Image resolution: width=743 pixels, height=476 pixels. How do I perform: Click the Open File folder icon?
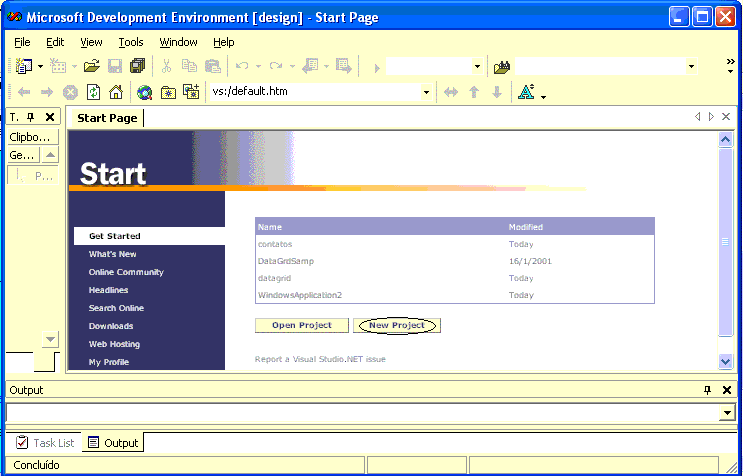pyautogui.click(x=92, y=66)
